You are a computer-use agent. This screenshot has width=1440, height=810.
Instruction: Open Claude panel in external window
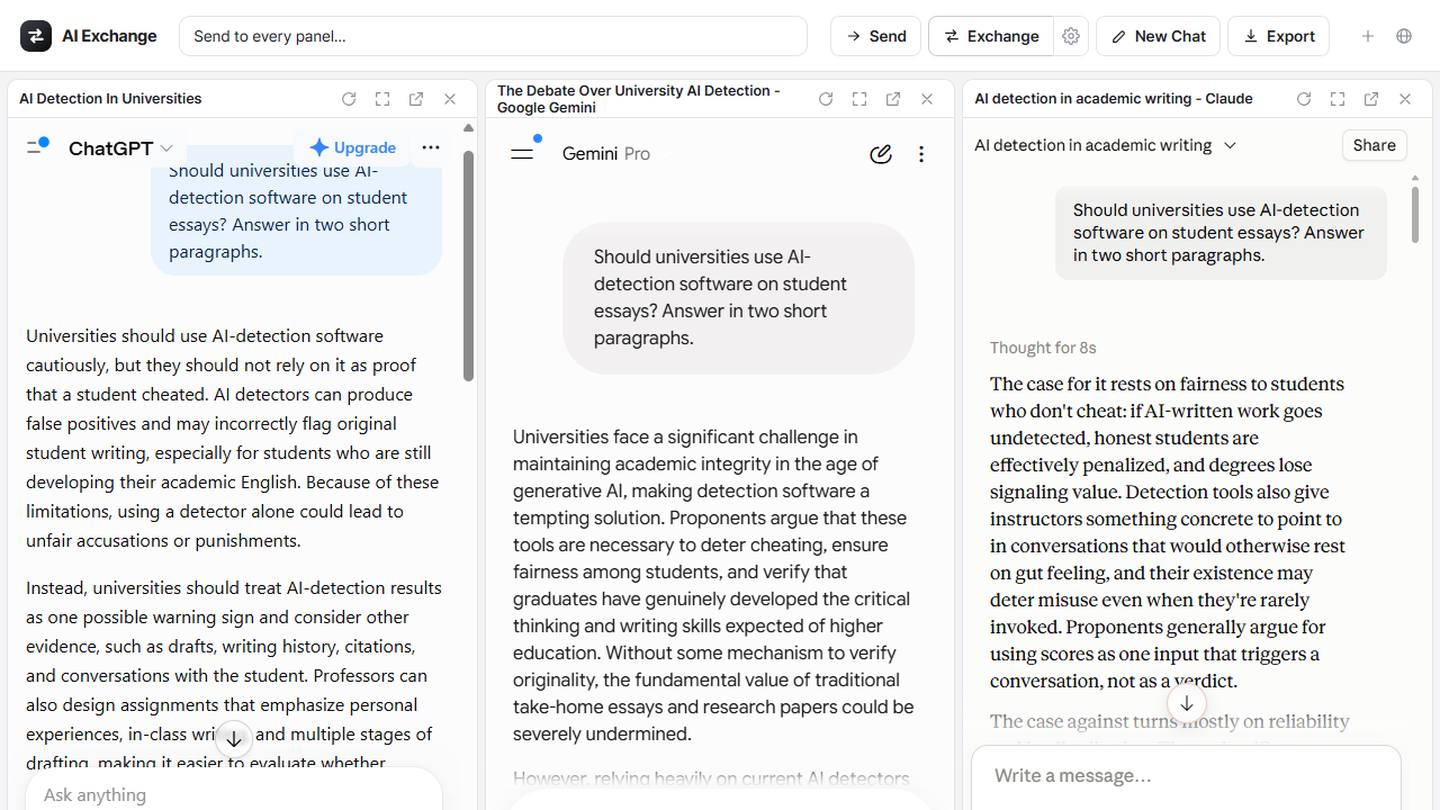click(x=1371, y=99)
